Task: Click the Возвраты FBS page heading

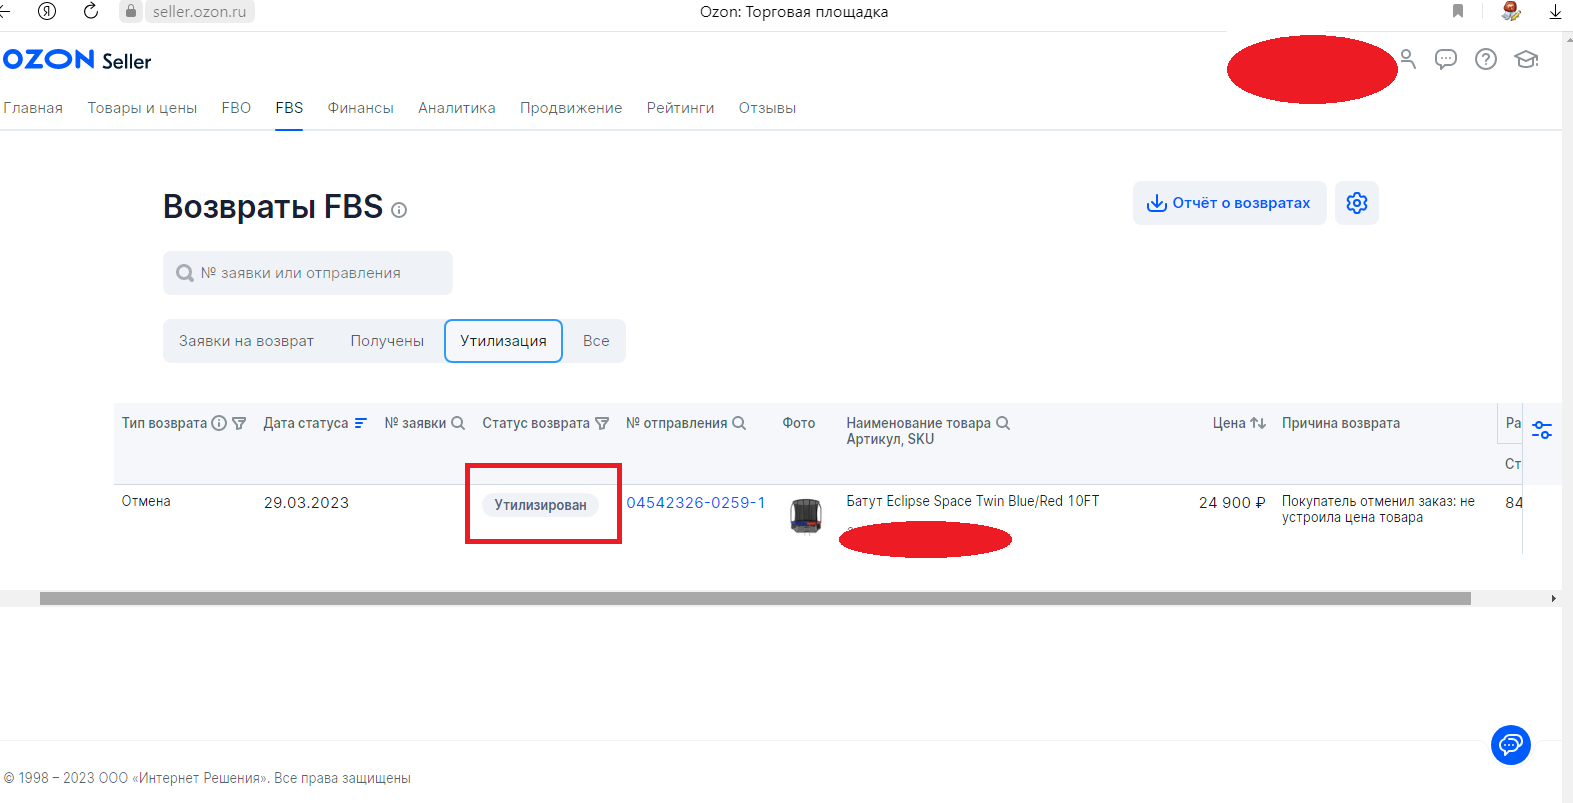Action: coord(273,206)
